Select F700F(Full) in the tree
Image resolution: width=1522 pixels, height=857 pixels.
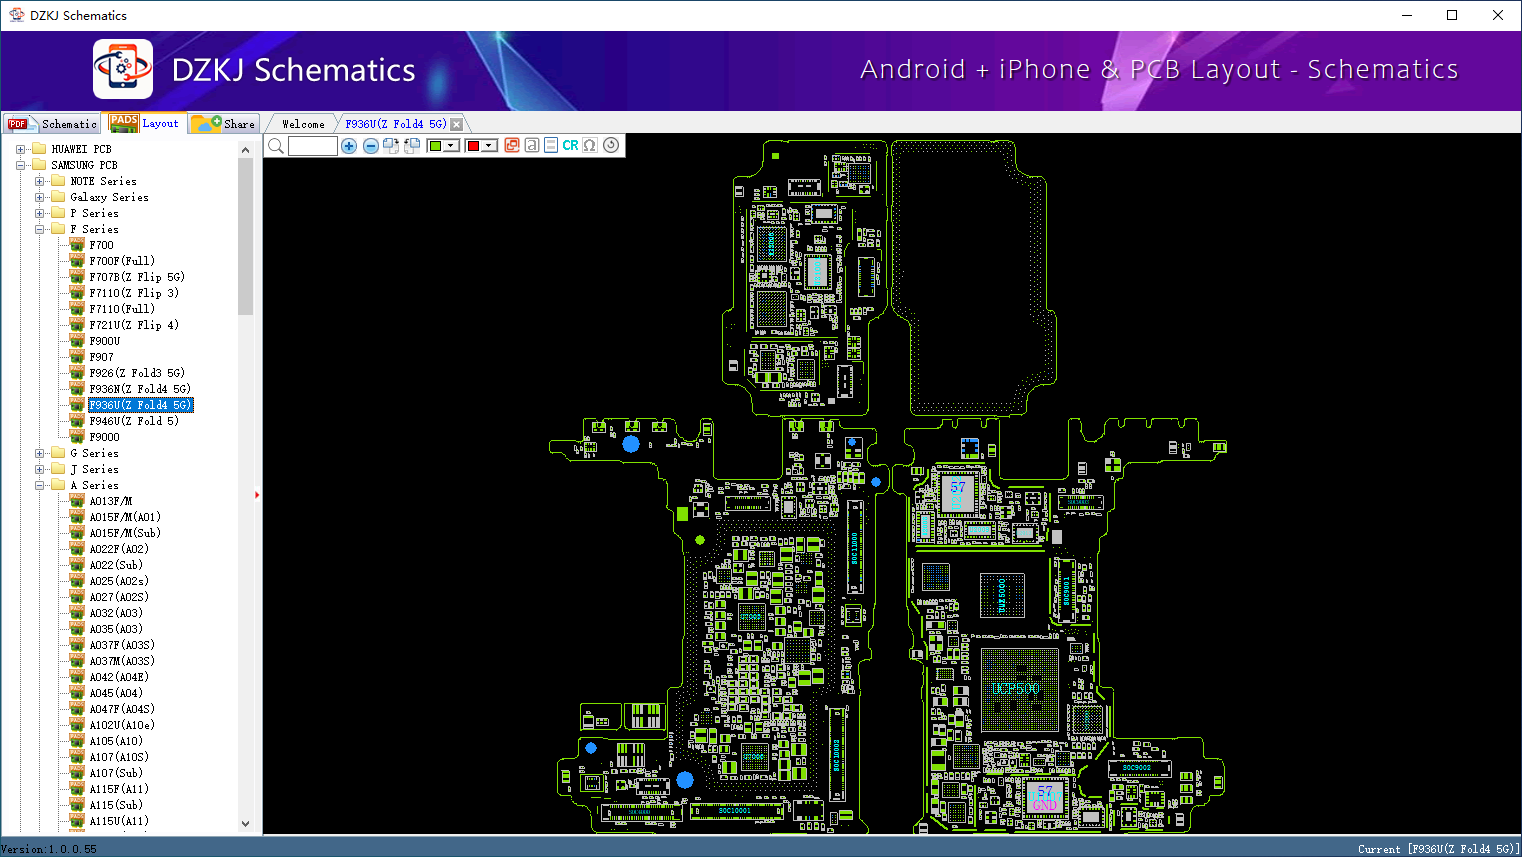coord(122,261)
